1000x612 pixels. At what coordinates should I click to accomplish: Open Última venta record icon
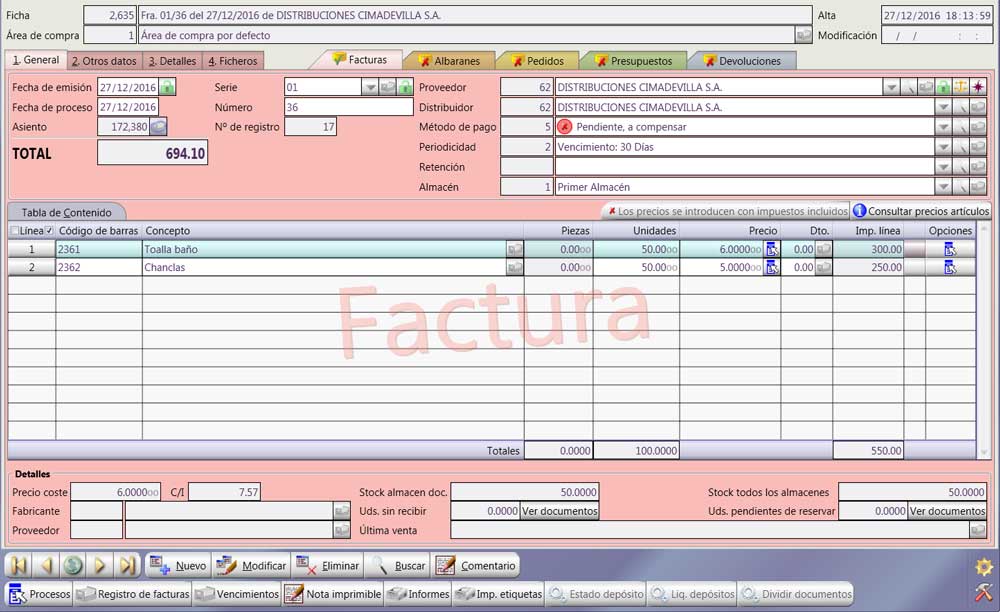click(978, 530)
